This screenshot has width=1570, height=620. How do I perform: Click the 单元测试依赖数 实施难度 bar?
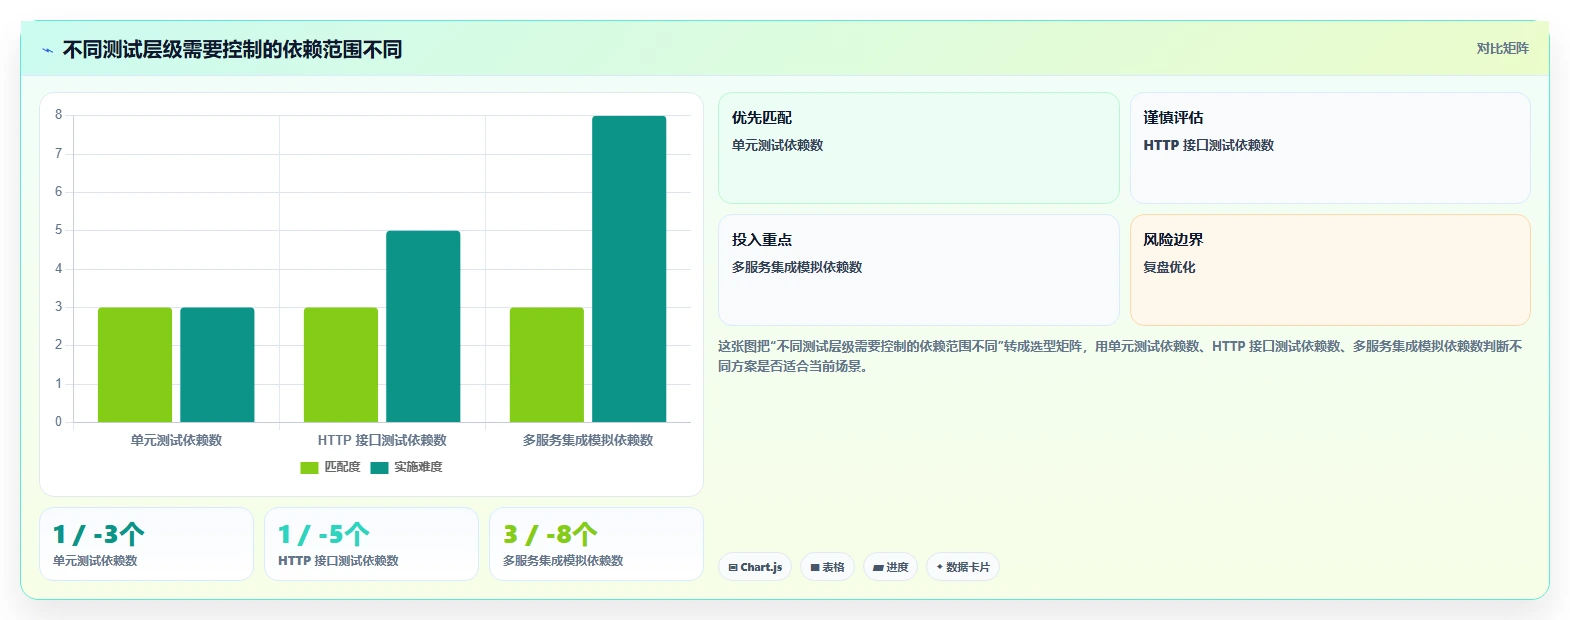tap(217, 365)
